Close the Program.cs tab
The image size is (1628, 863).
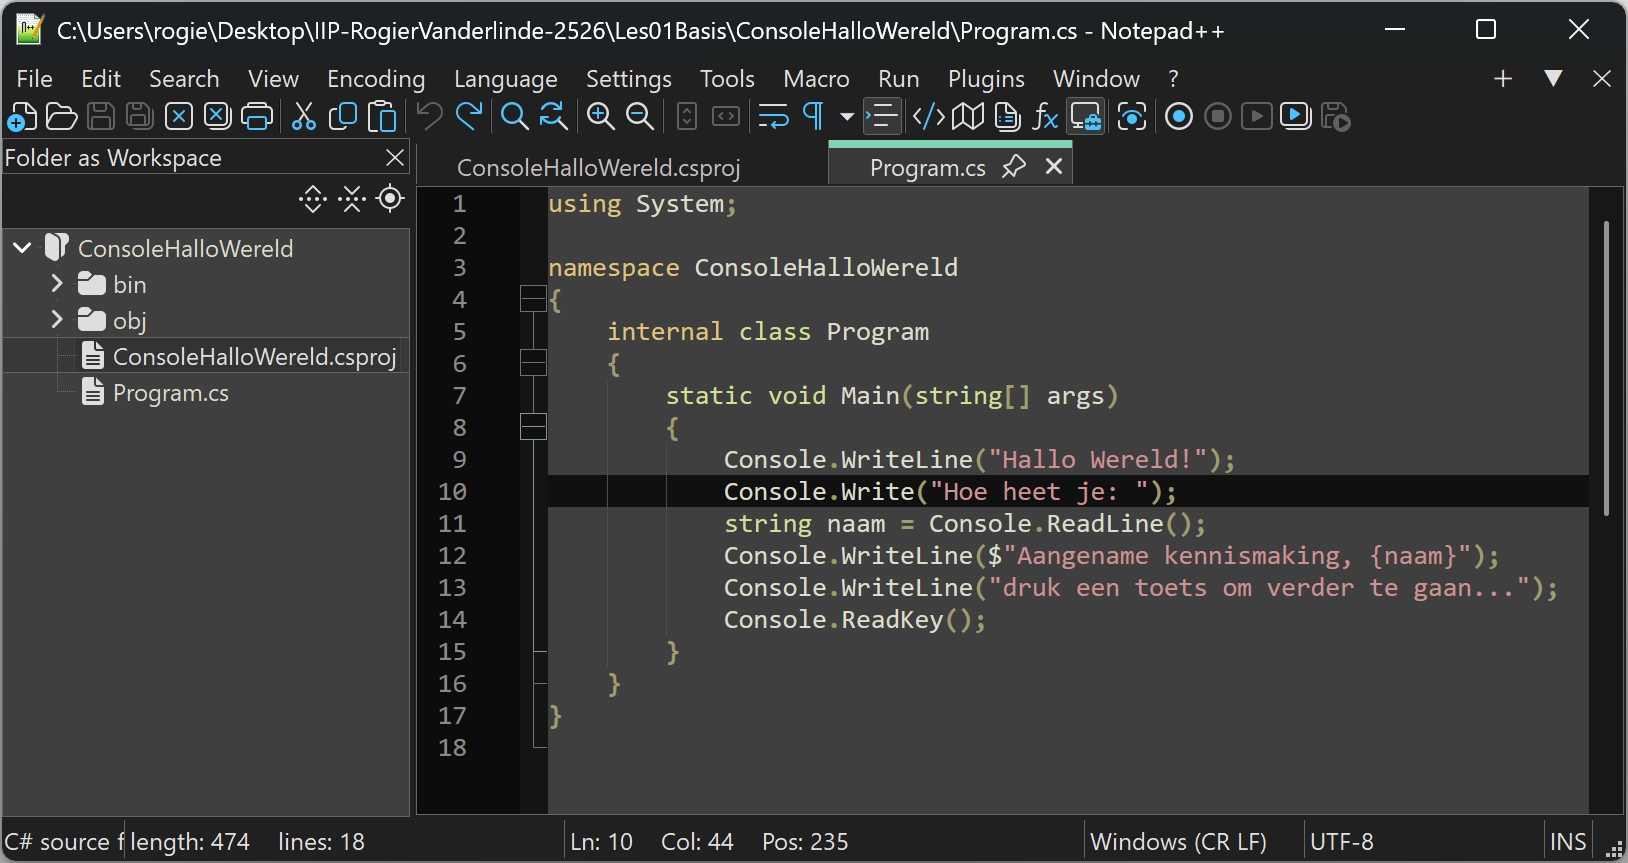(1053, 166)
